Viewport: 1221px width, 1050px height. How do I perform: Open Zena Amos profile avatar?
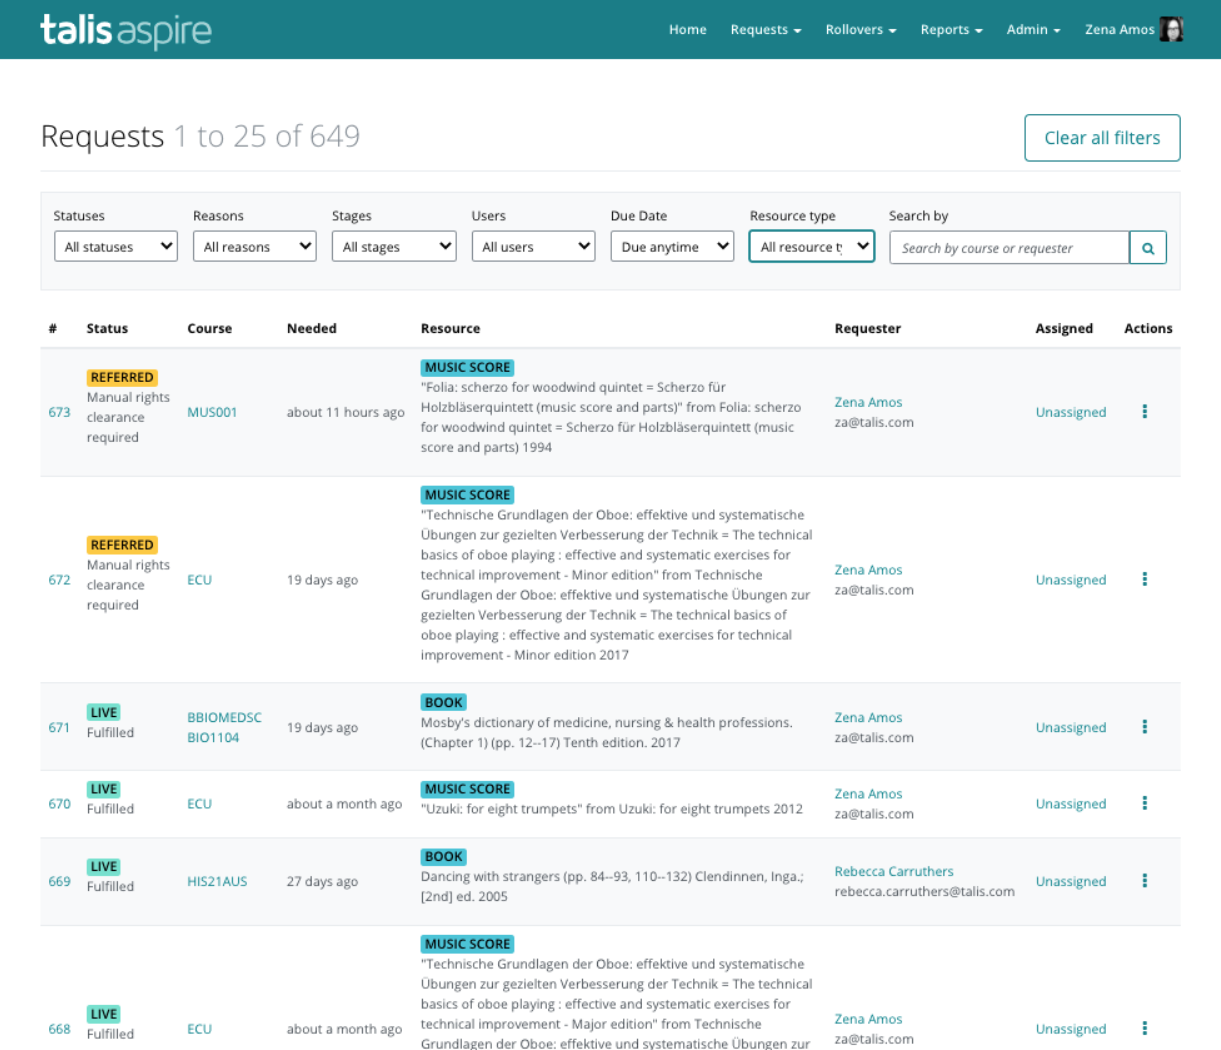coord(1171,29)
